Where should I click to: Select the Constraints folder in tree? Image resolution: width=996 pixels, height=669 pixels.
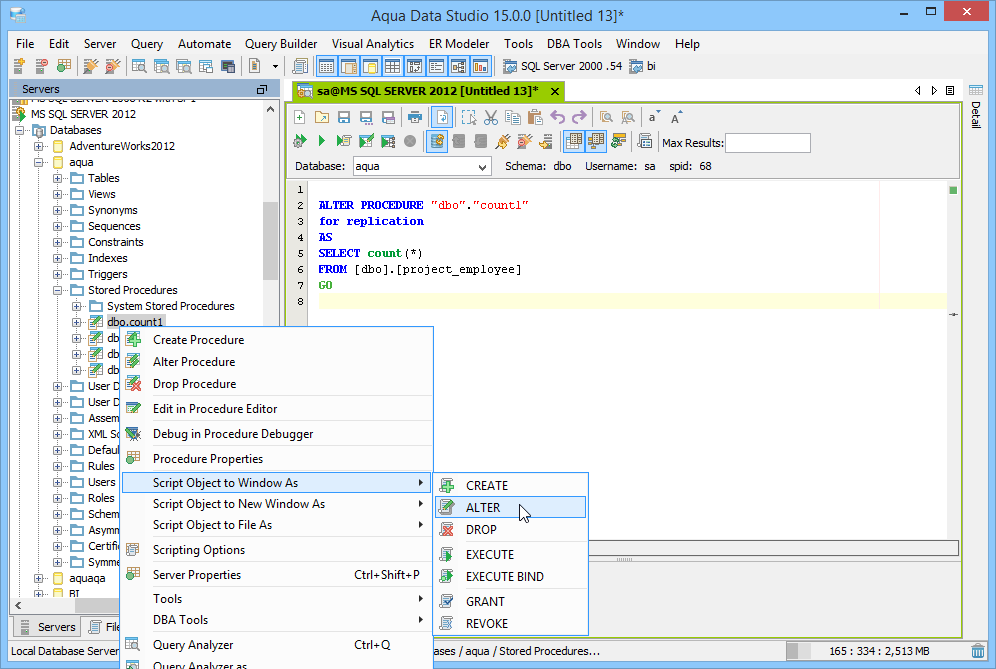[116, 242]
